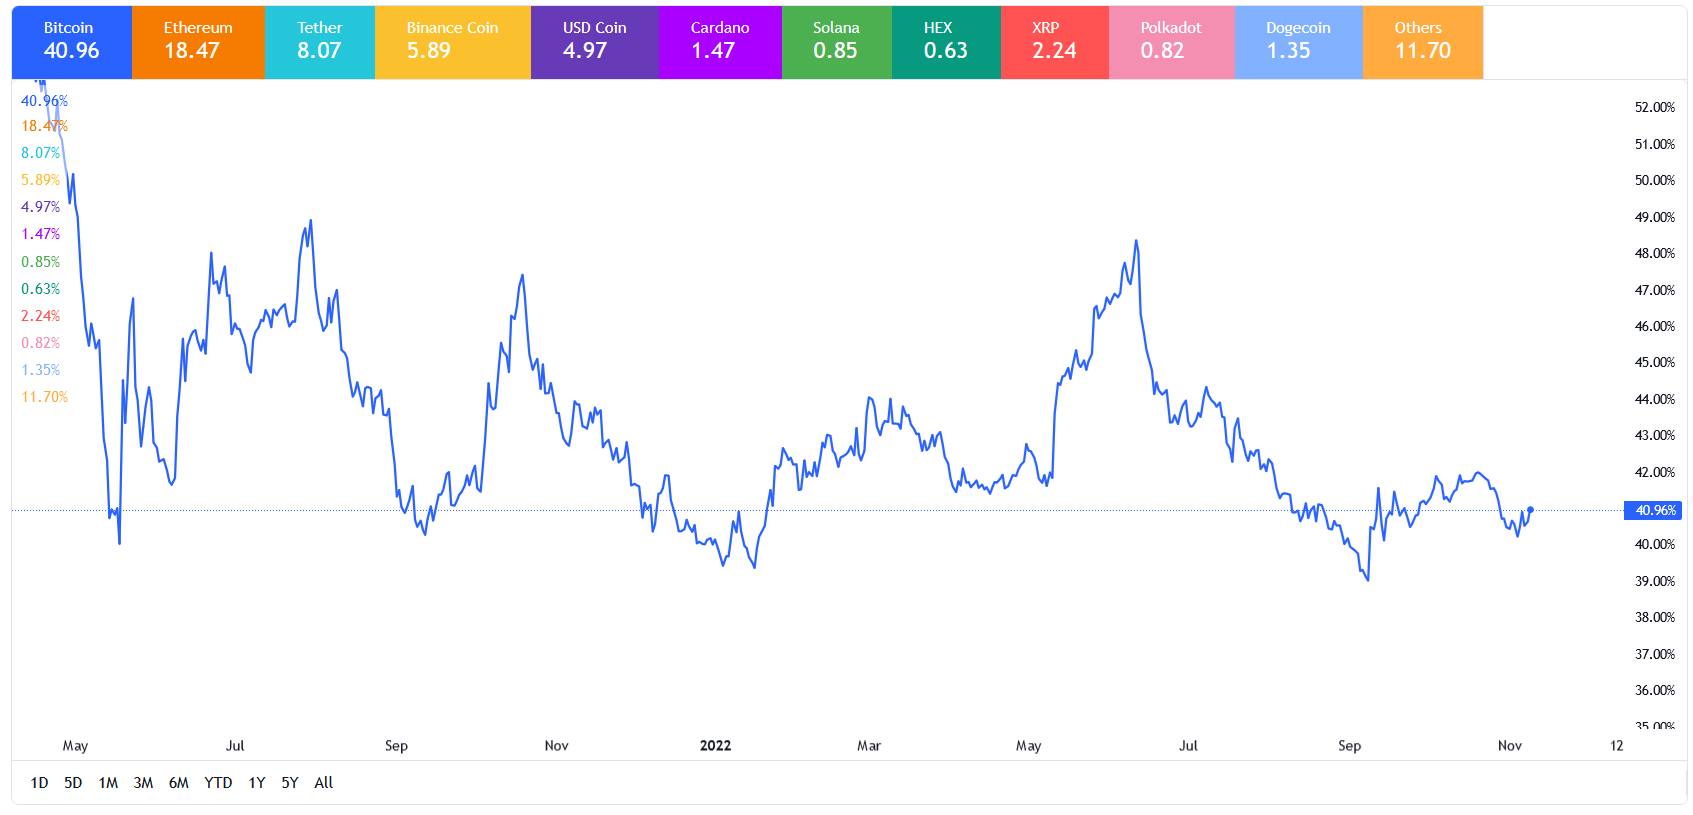1693x815 pixels.
Task: Toggle the HEX series tile
Action: 945,42
